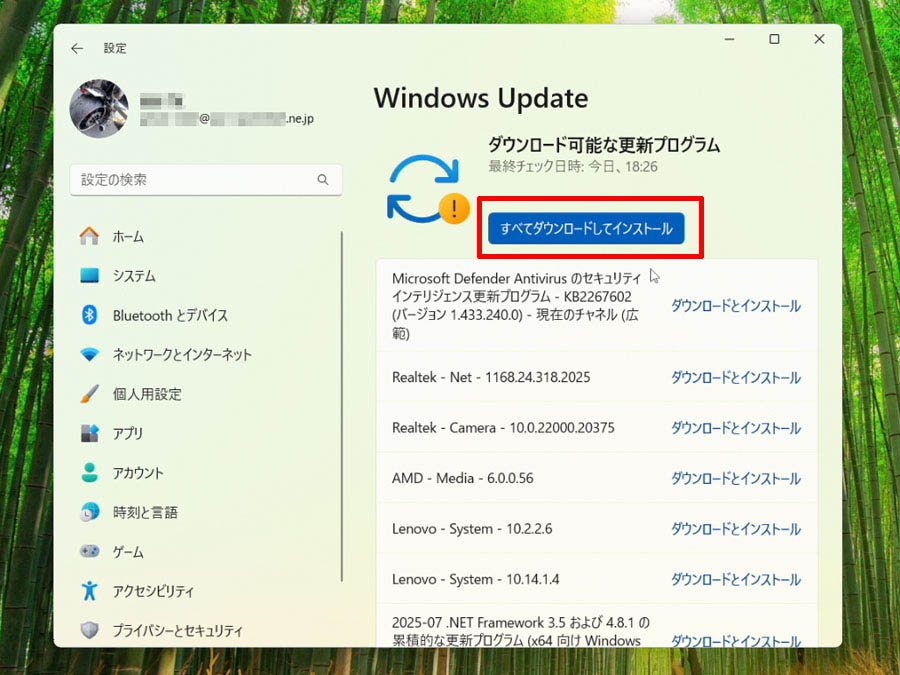Go back with the arrow button
This screenshot has height=675, width=900.
[77, 48]
